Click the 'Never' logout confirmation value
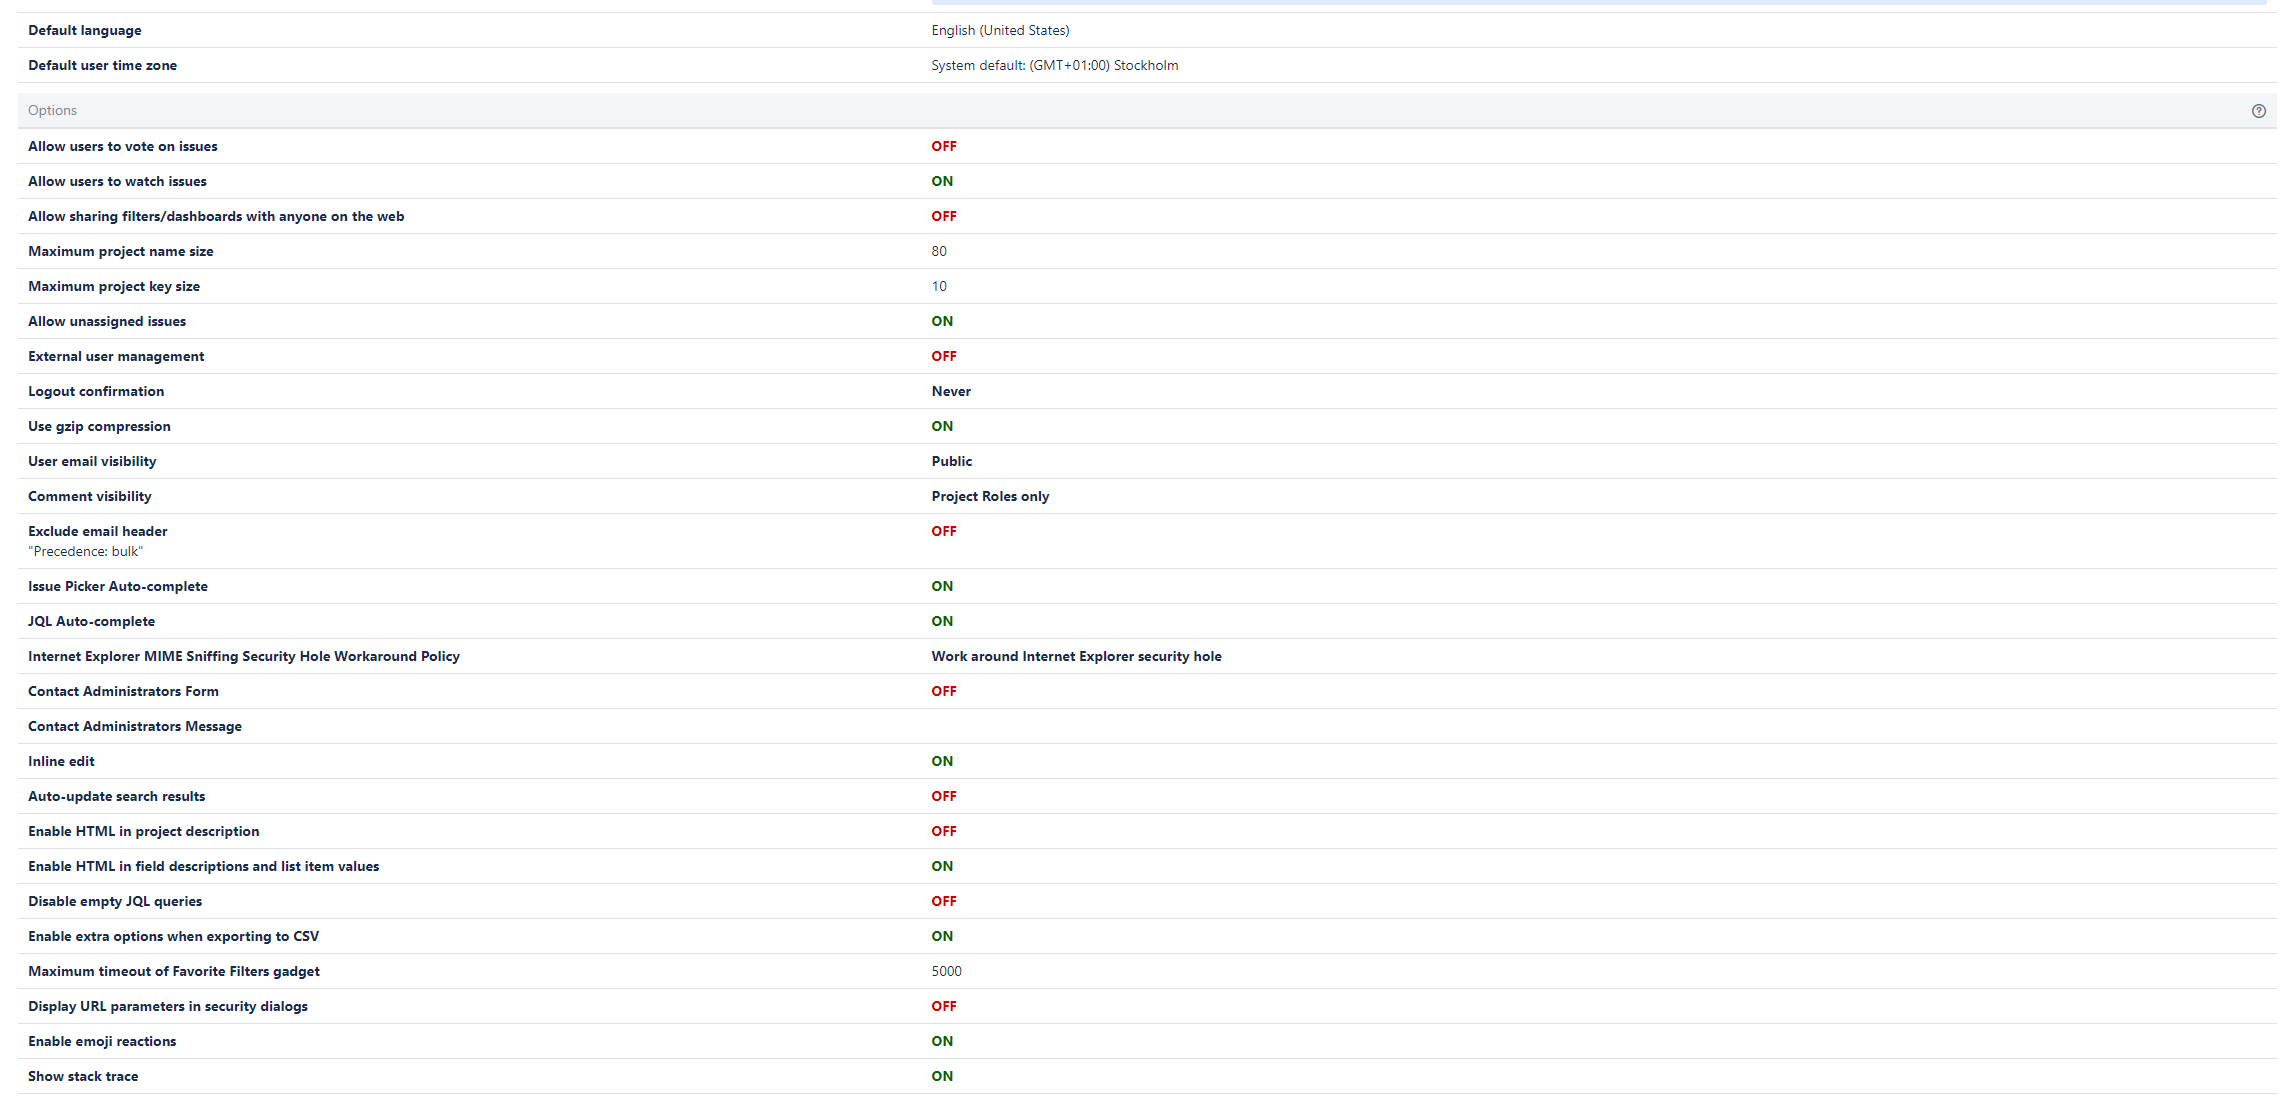Screen dimensions: 2291x1113 [951, 391]
